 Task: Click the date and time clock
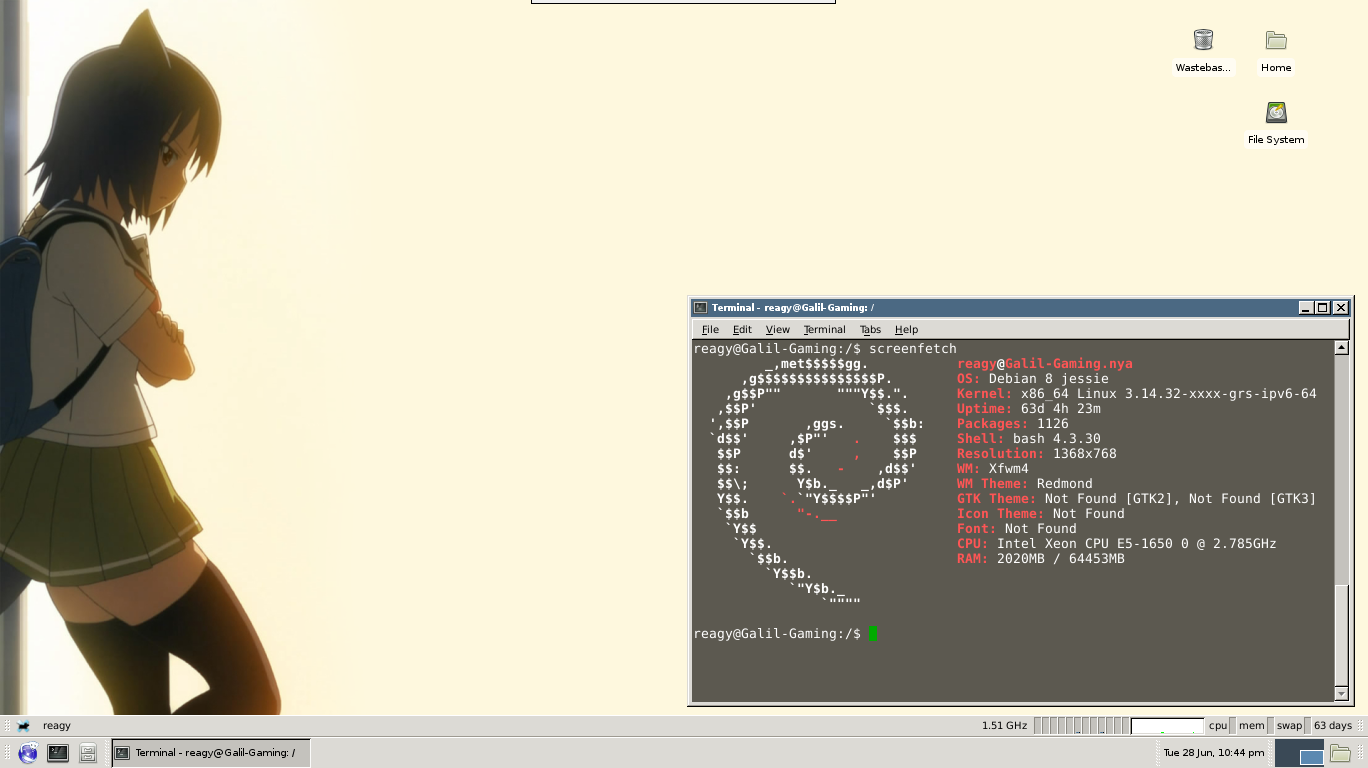pos(1214,753)
